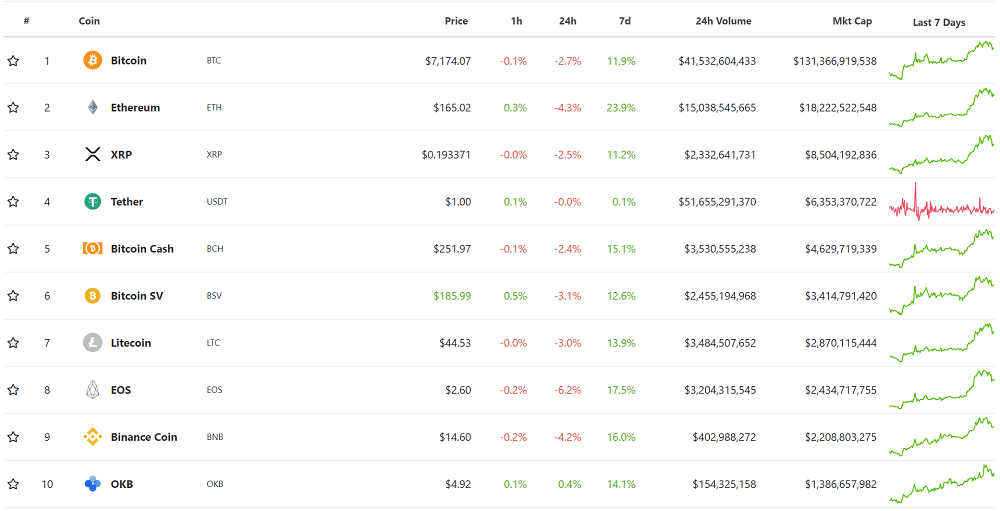Open Binance Coin's 7-day sparkline
The height and width of the screenshot is (511, 1000).
(x=942, y=437)
